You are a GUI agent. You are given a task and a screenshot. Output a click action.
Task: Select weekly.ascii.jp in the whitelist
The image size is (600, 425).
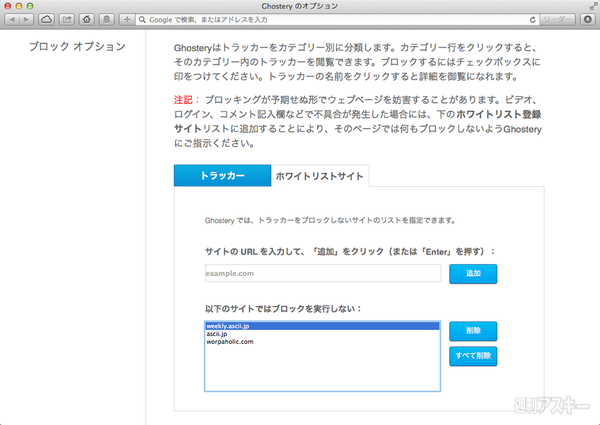(x=322, y=326)
